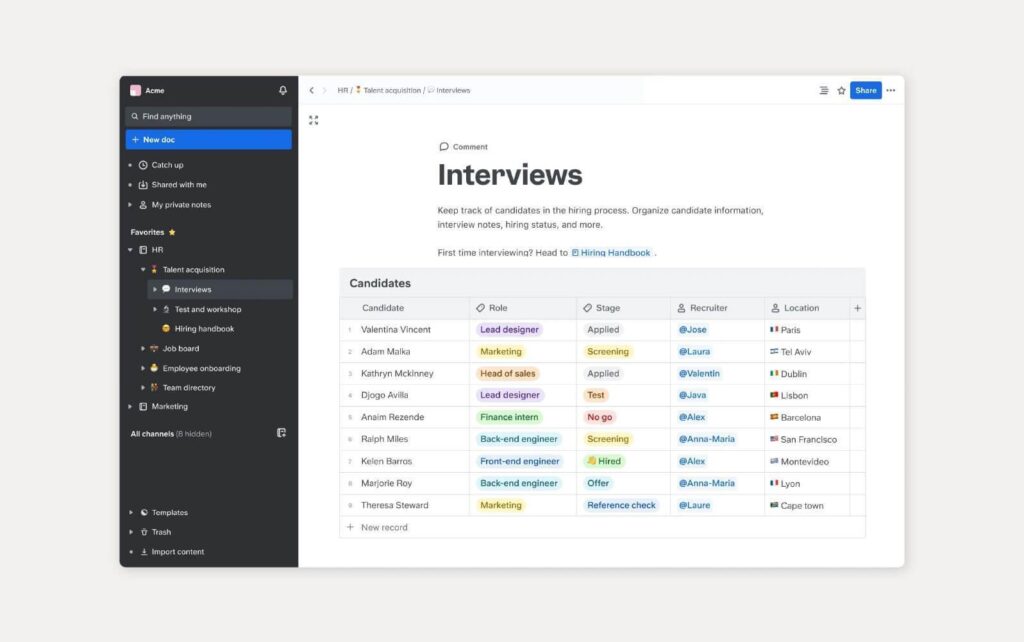
Task: Add a new column with the plus icon
Action: tap(857, 308)
